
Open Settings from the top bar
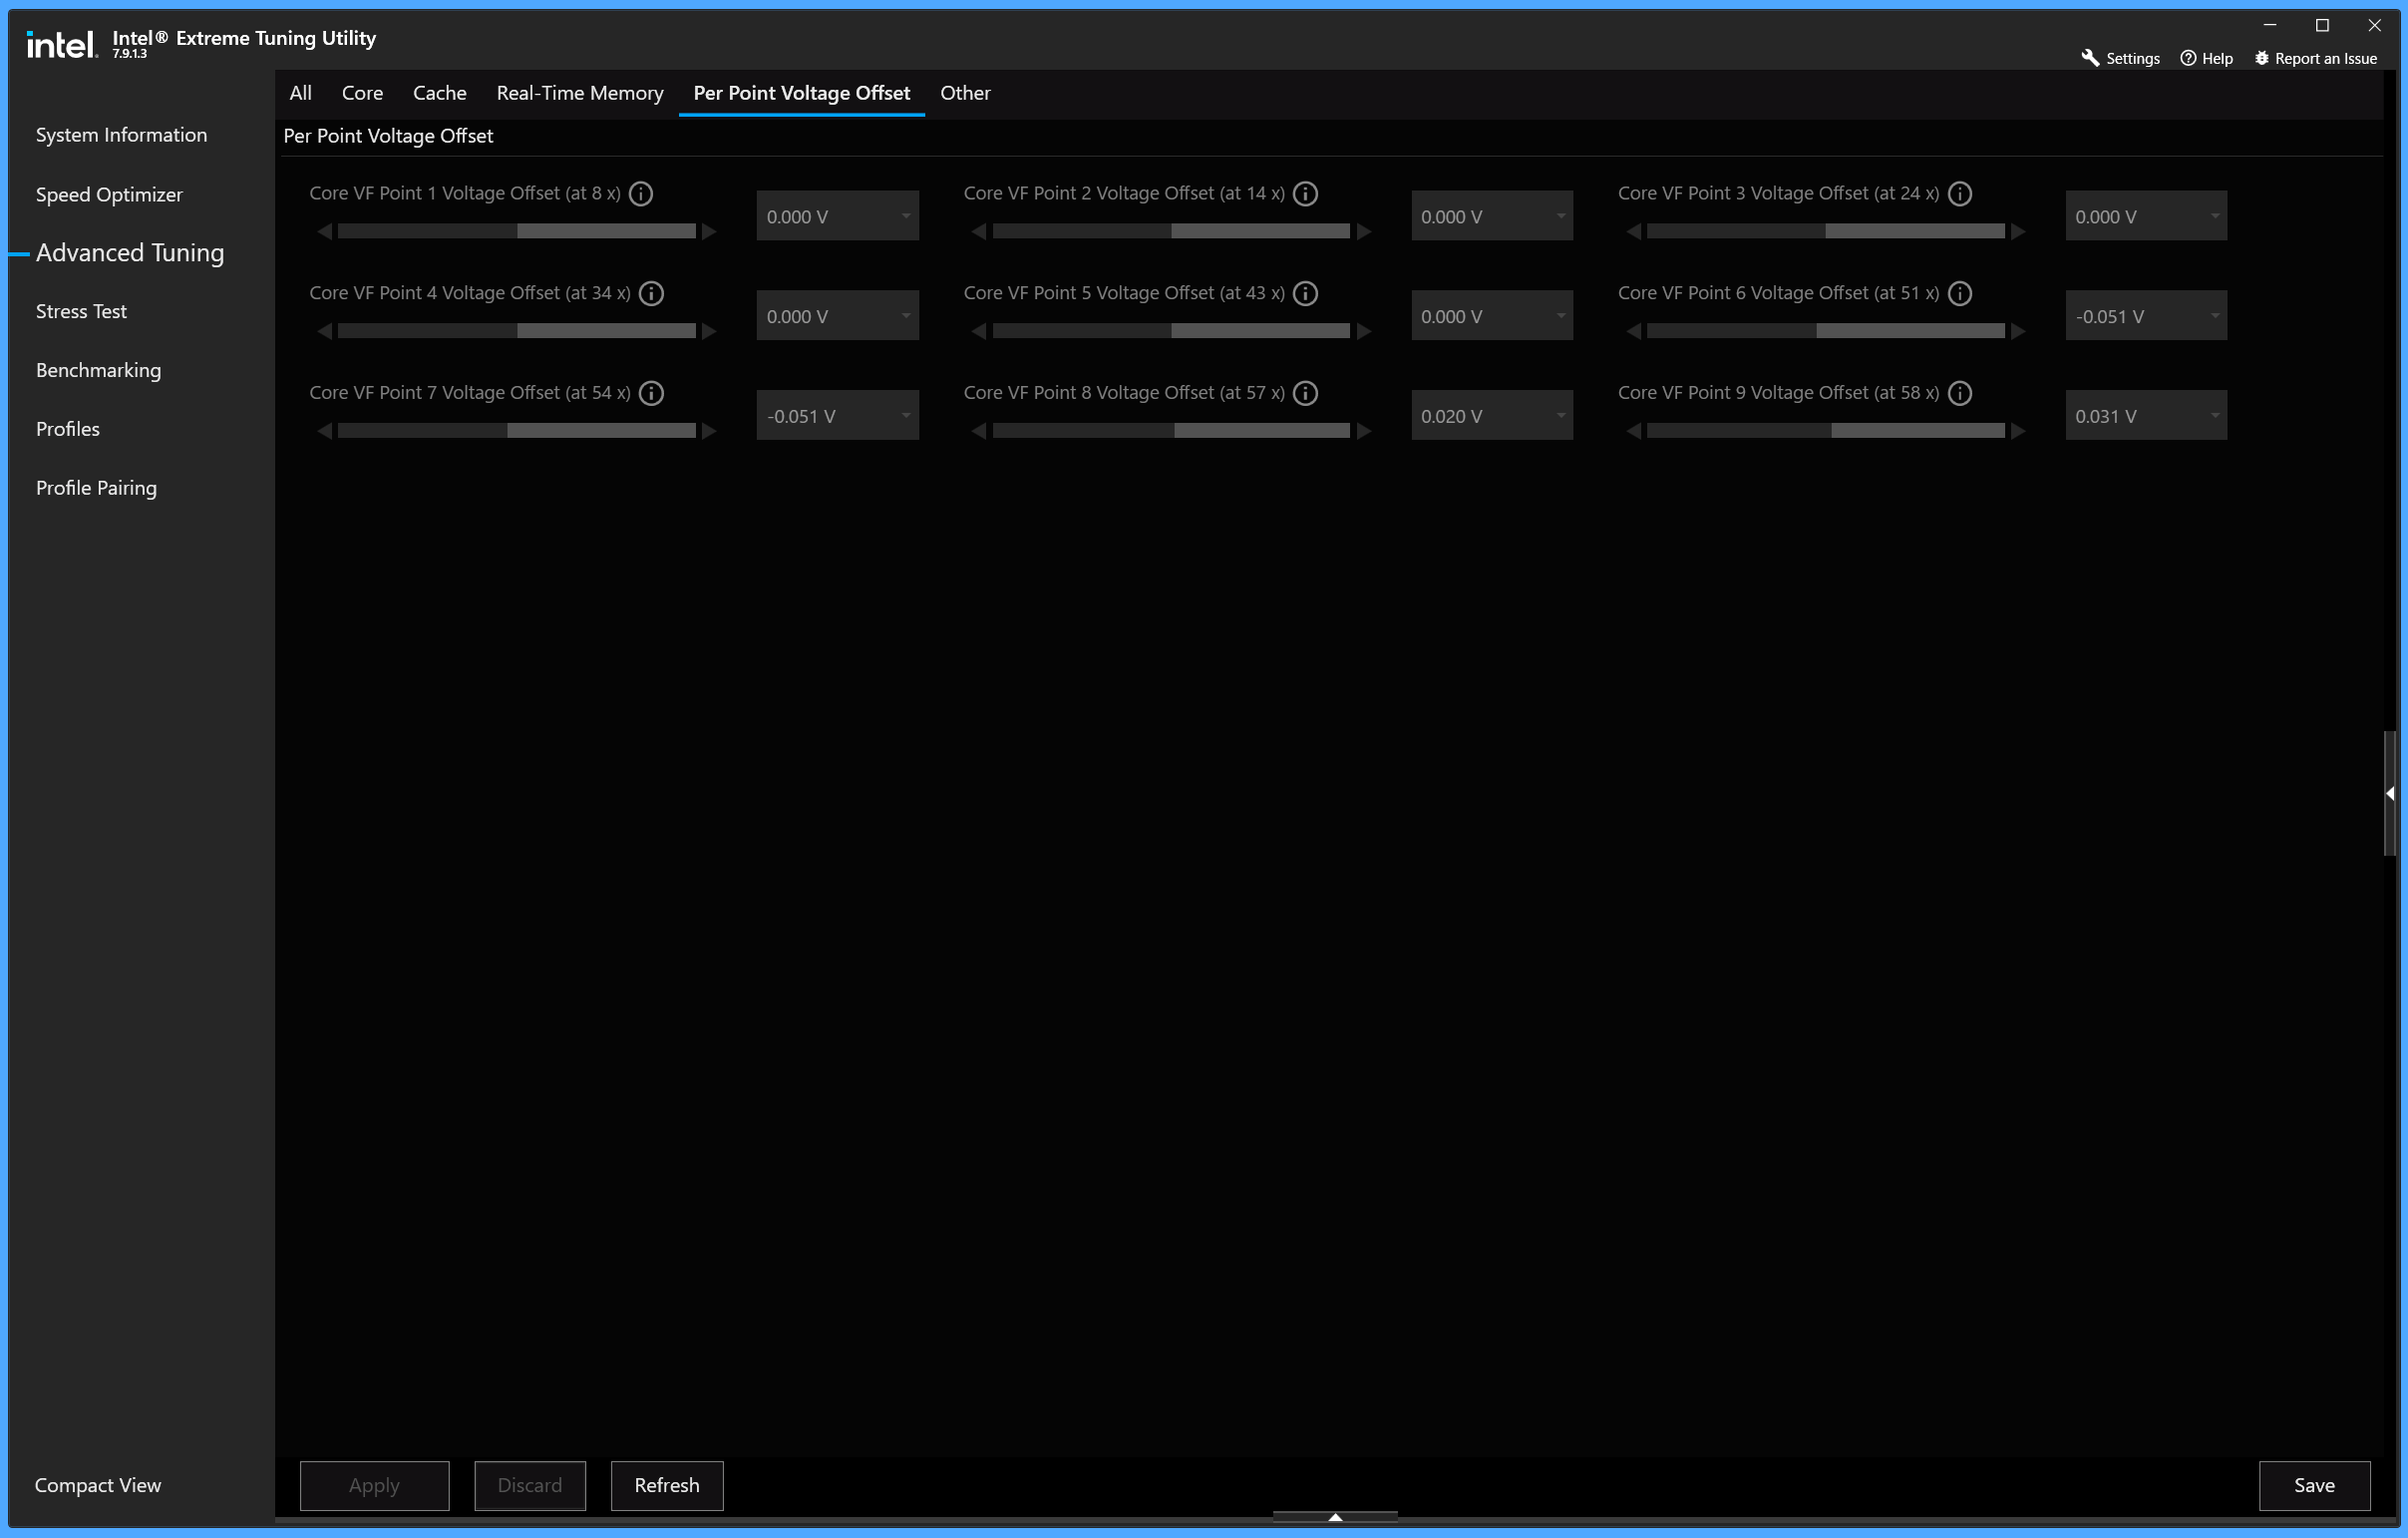(x=2120, y=58)
